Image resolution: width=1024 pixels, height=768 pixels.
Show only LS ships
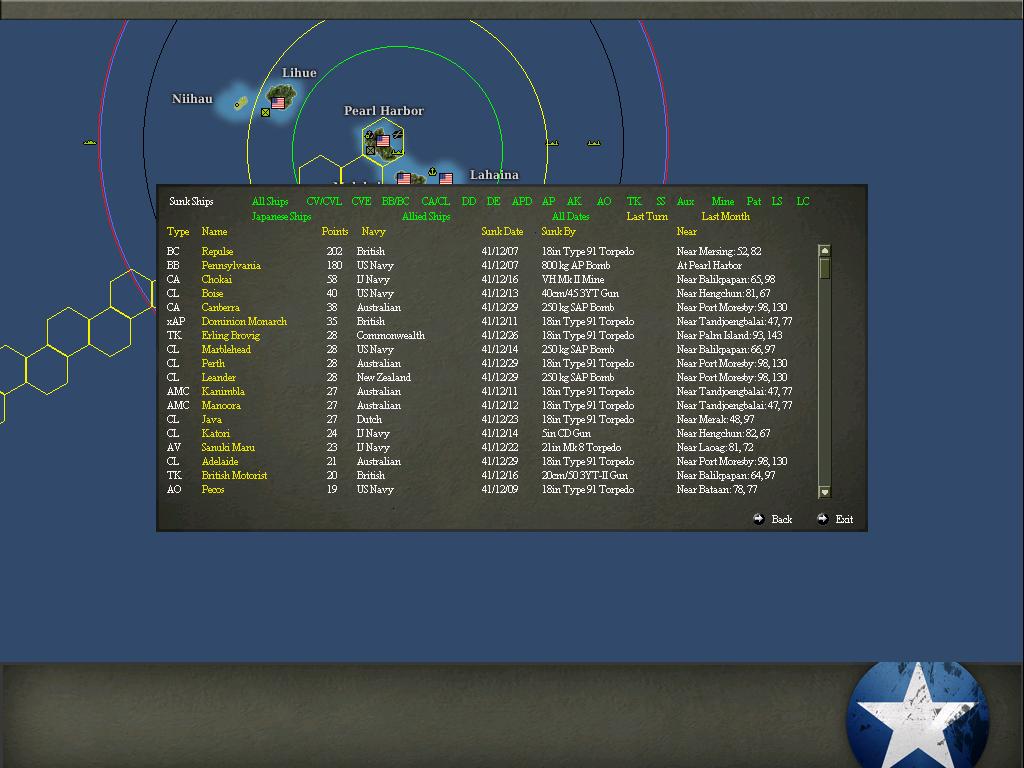point(776,201)
